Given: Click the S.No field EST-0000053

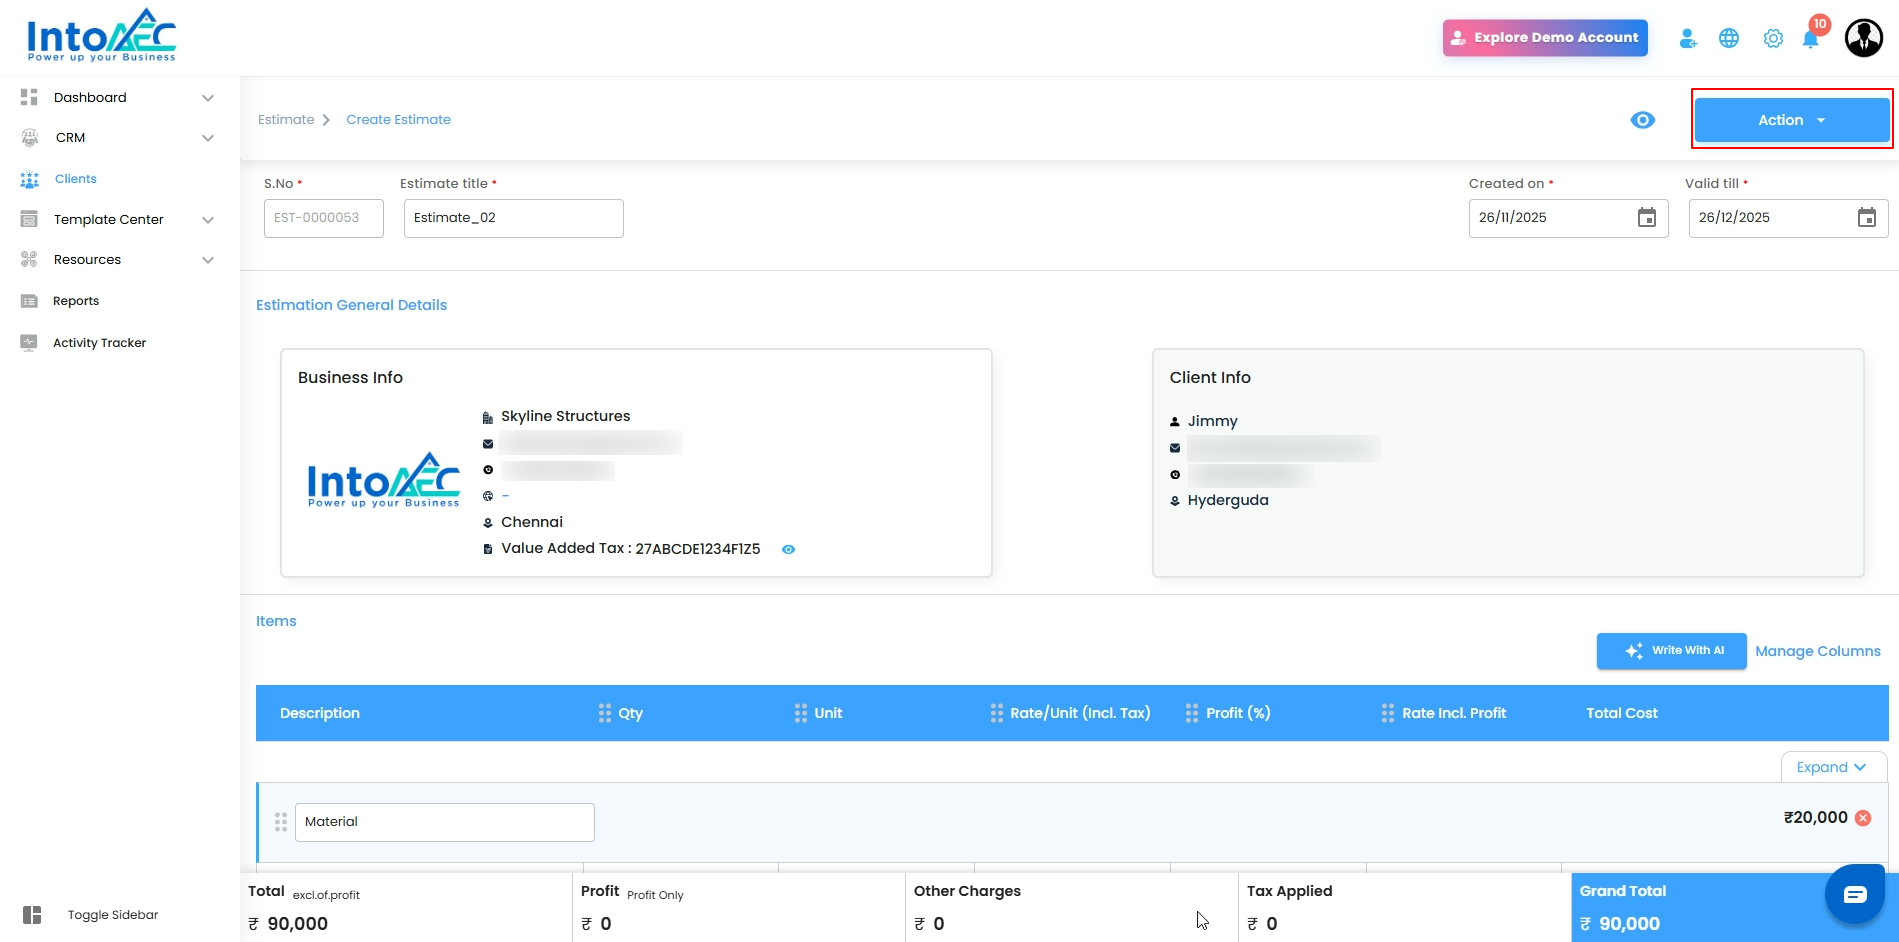Looking at the screenshot, I should (324, 218).
